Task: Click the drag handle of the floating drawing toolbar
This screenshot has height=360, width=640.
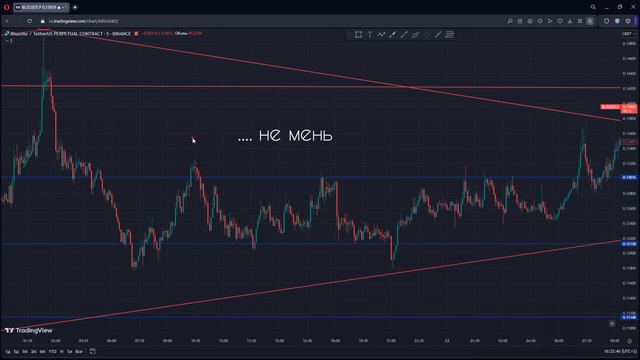Action: [349, 35]
